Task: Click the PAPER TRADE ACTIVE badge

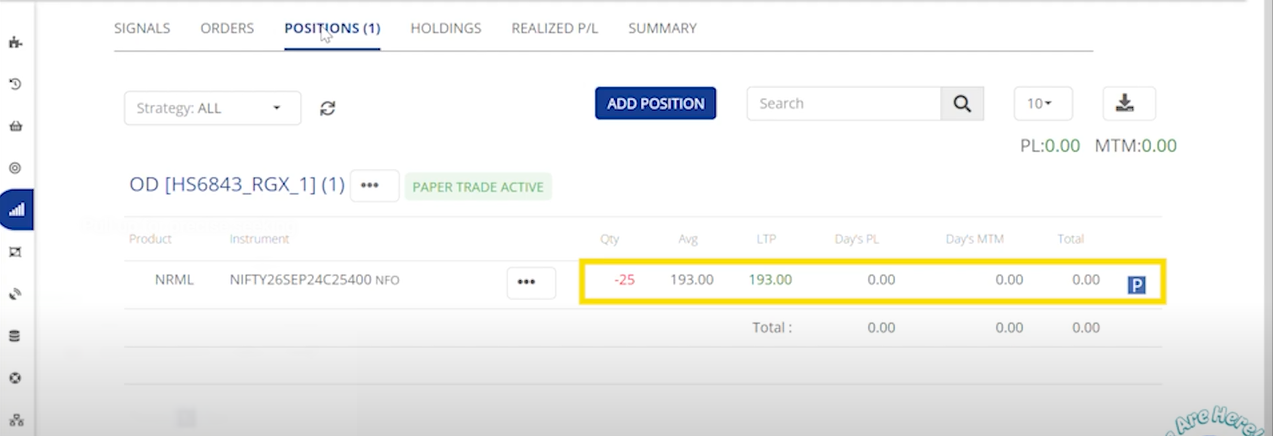Action: 478,187
